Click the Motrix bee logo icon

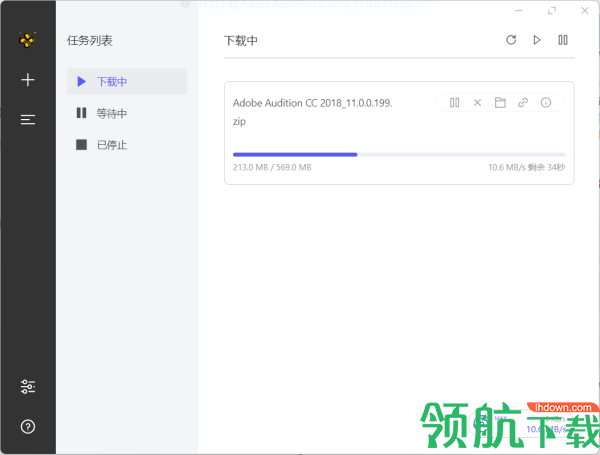(x=27, y=39)
